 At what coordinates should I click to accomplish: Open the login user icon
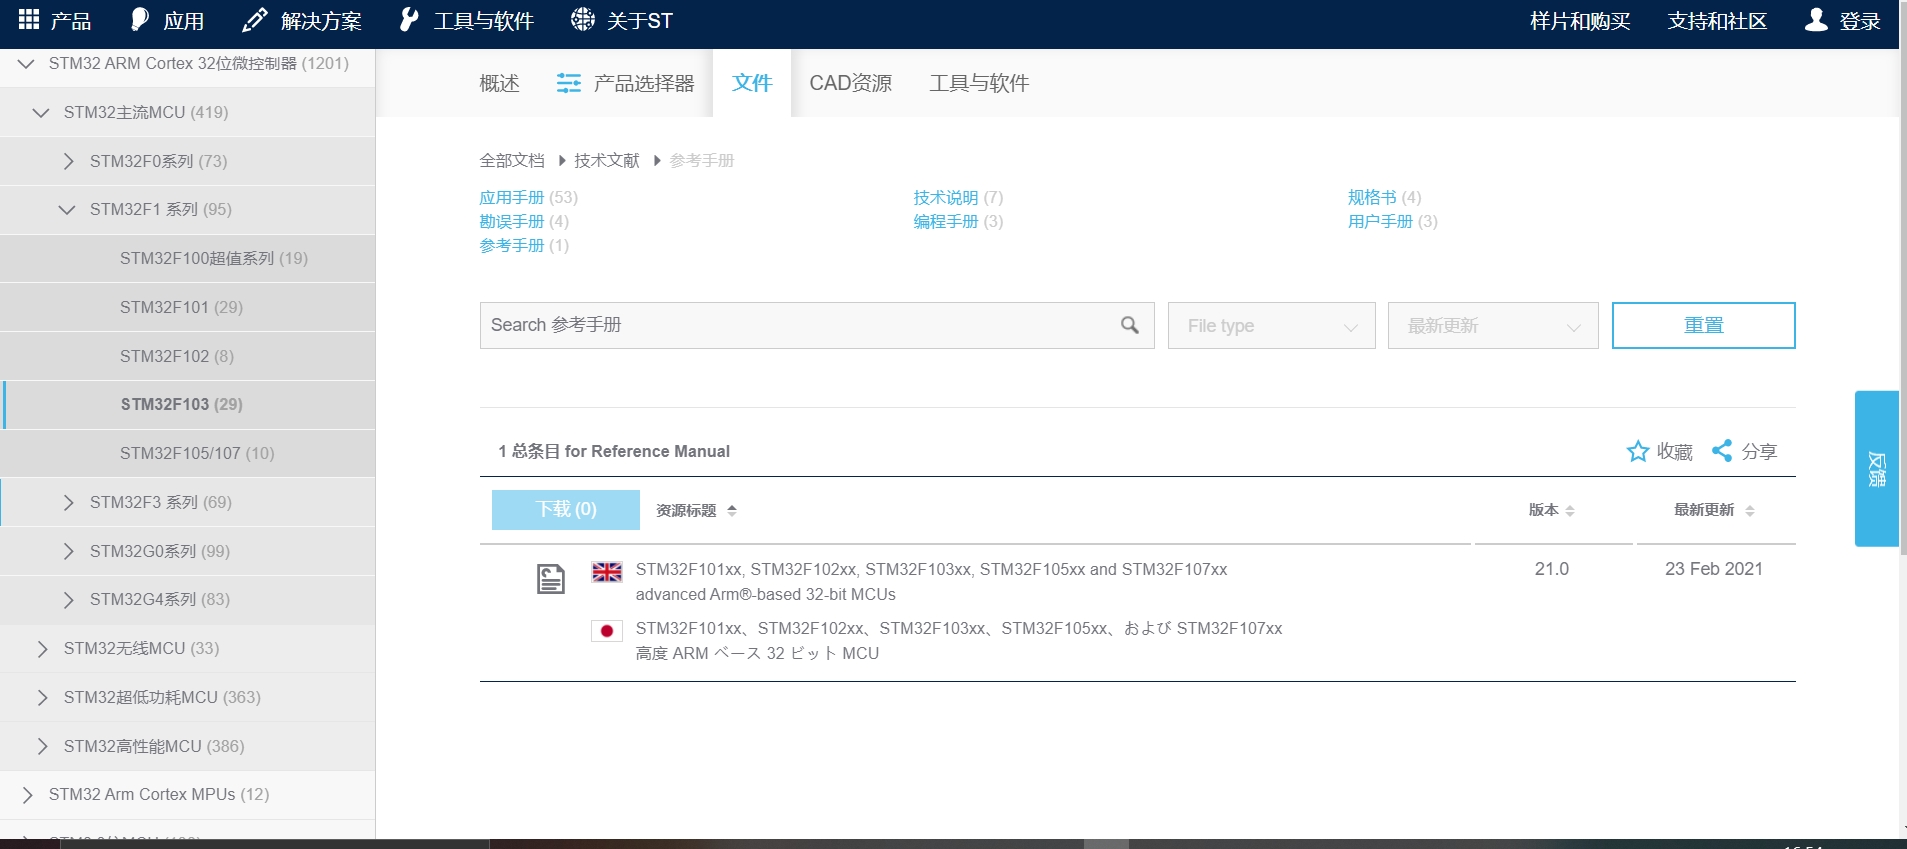click(x=1816, y=20)
